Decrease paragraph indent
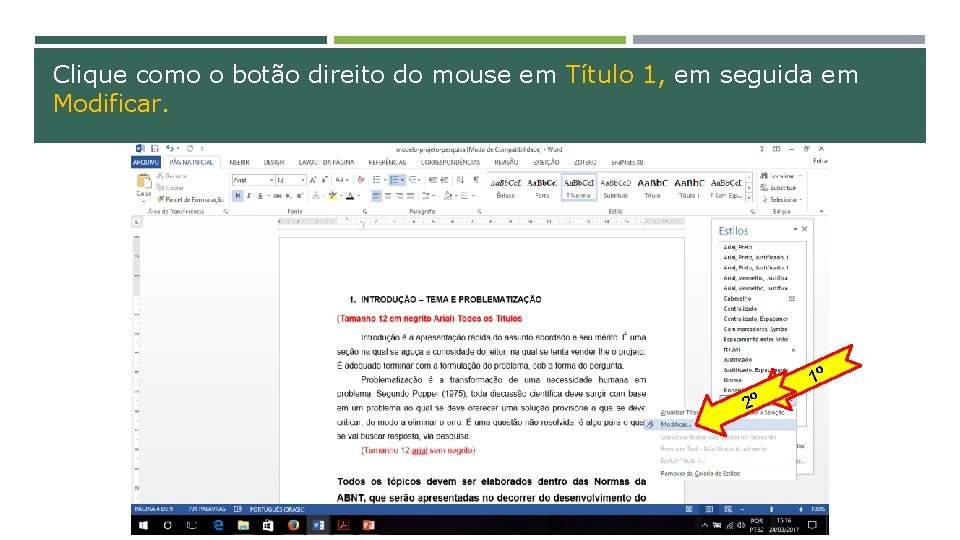Viewport: 960px width, 540px height. click(x=433, y=180)
